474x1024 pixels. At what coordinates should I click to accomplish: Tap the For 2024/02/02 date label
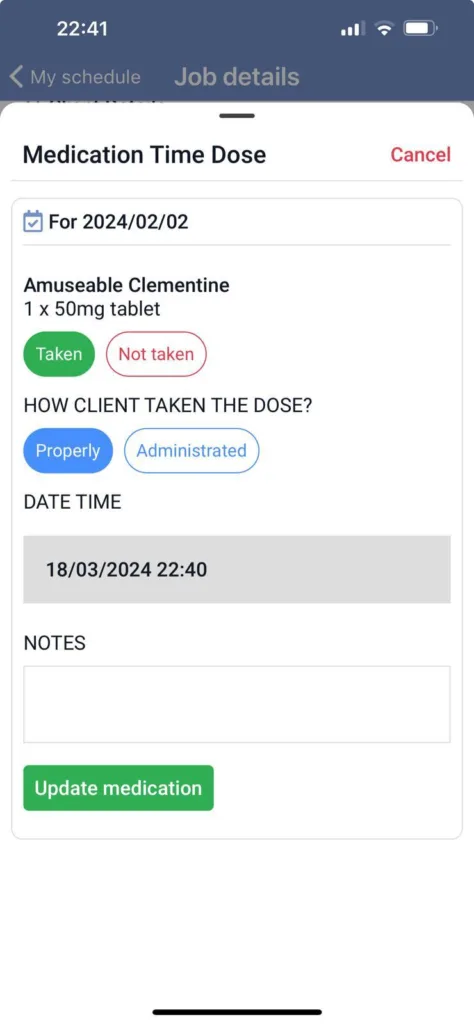(118, 222)
